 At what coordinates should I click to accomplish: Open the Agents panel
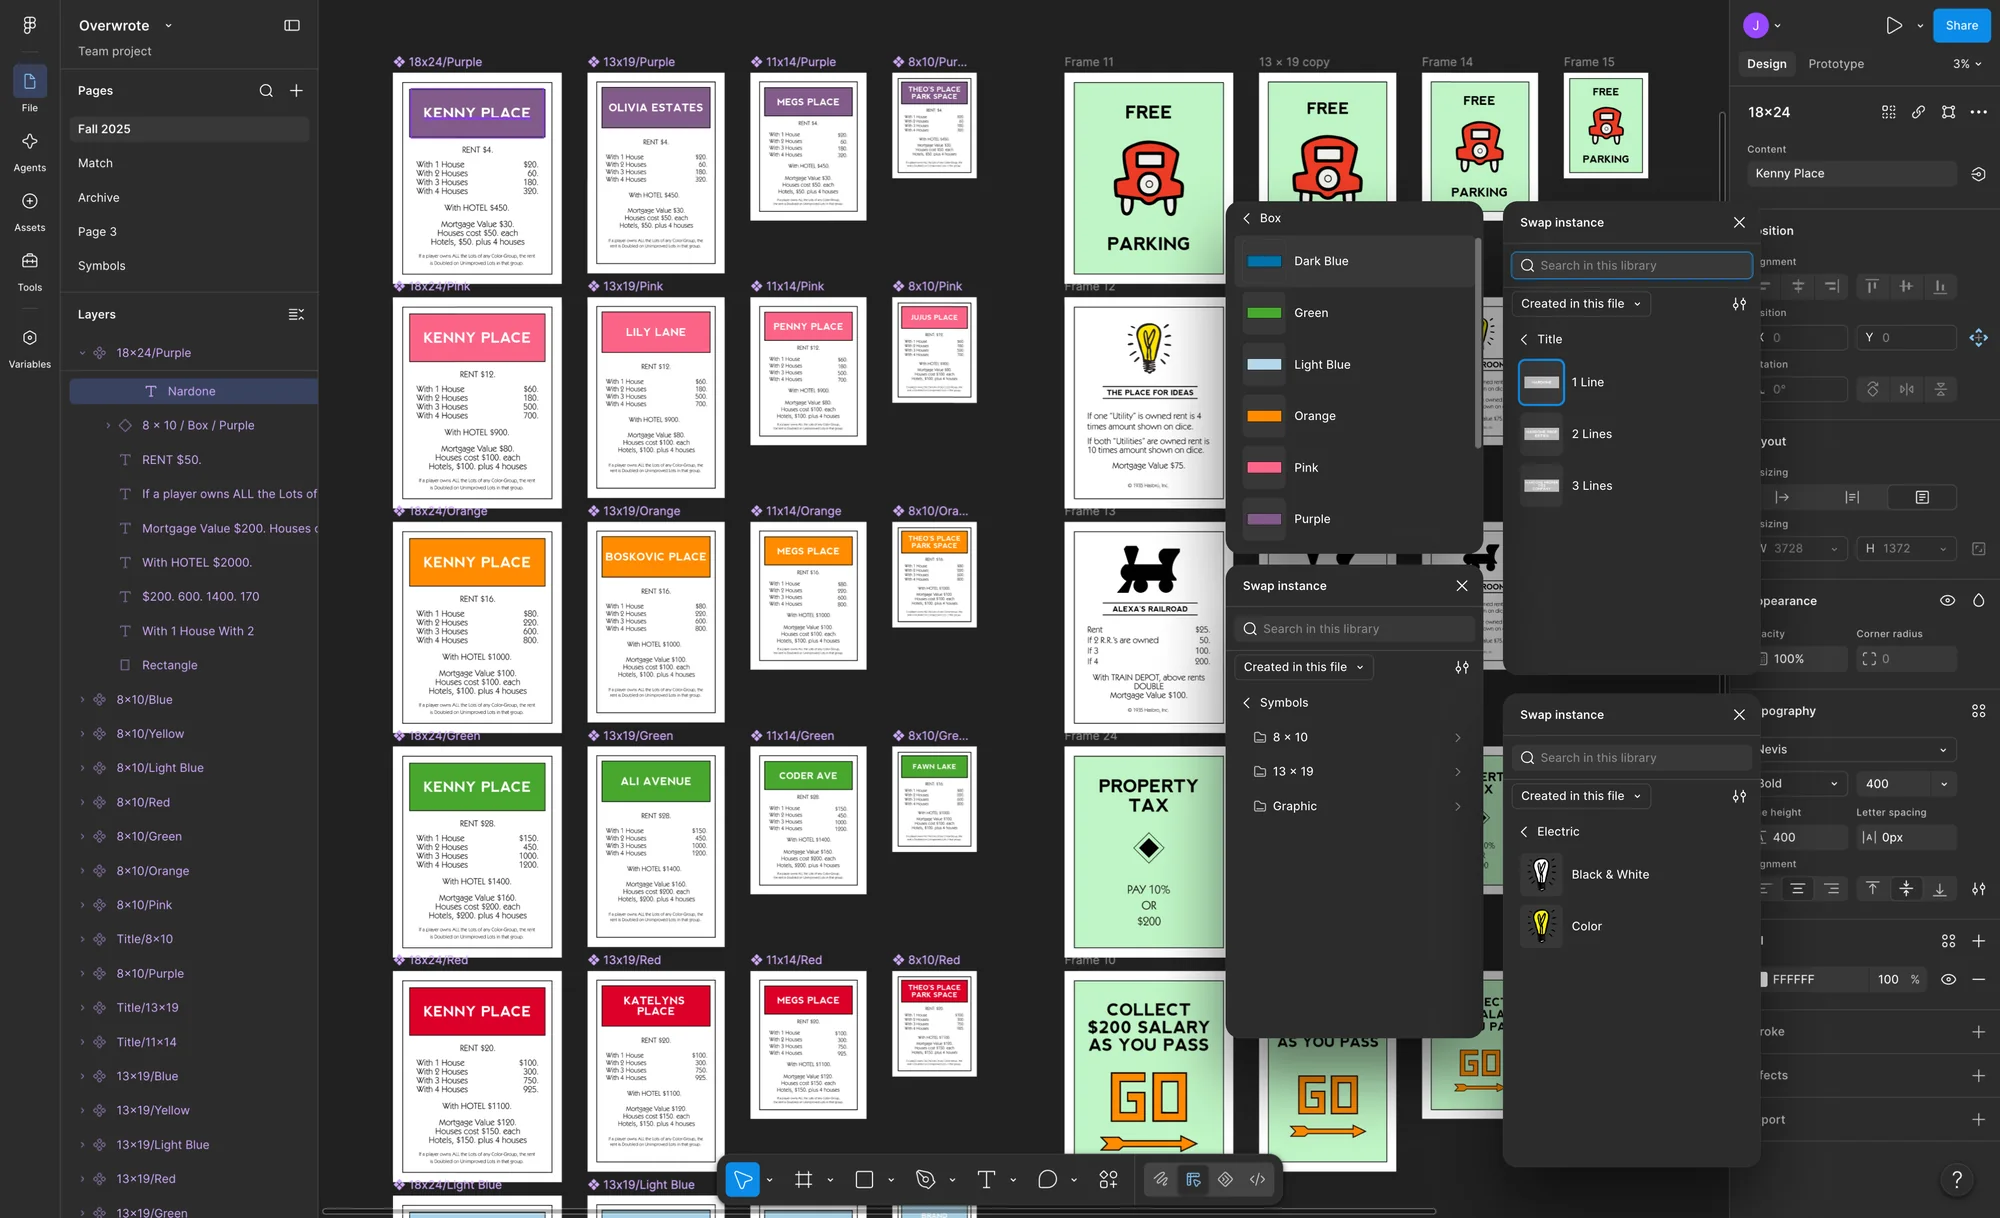(x=29, y=151)
